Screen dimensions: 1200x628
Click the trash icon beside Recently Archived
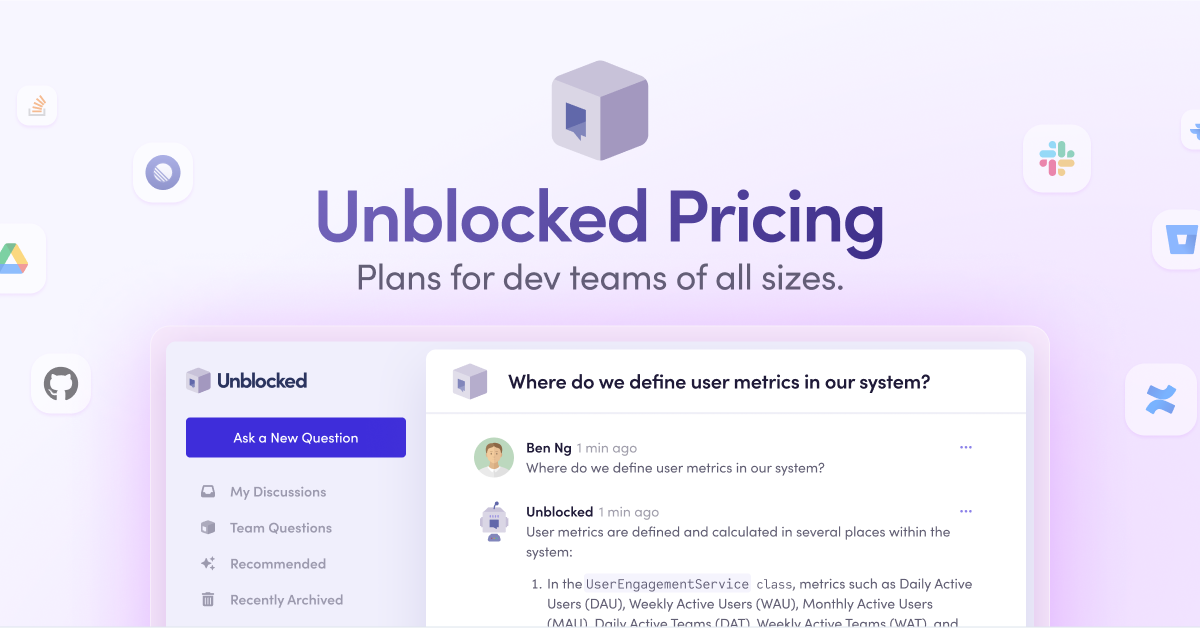coord(207,599)
